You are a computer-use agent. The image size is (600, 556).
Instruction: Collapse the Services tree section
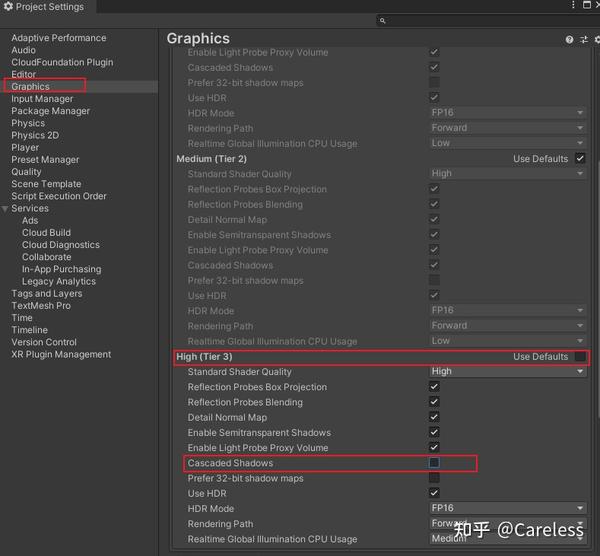click(5, 208)
